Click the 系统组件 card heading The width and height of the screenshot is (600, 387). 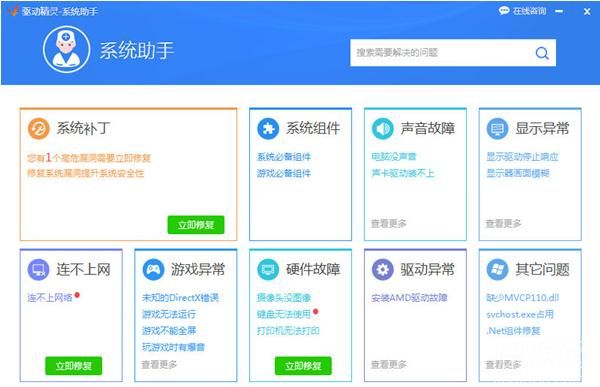(313, 128)
